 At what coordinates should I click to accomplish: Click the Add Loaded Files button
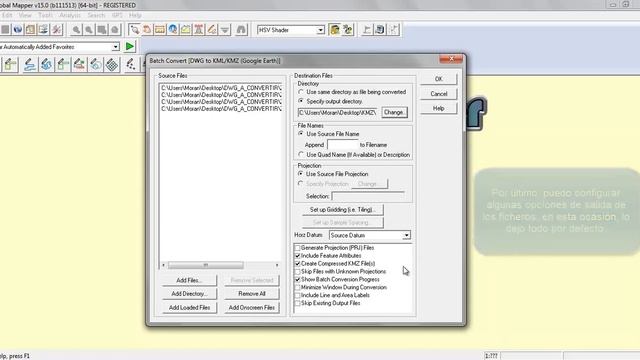(189, 308)
